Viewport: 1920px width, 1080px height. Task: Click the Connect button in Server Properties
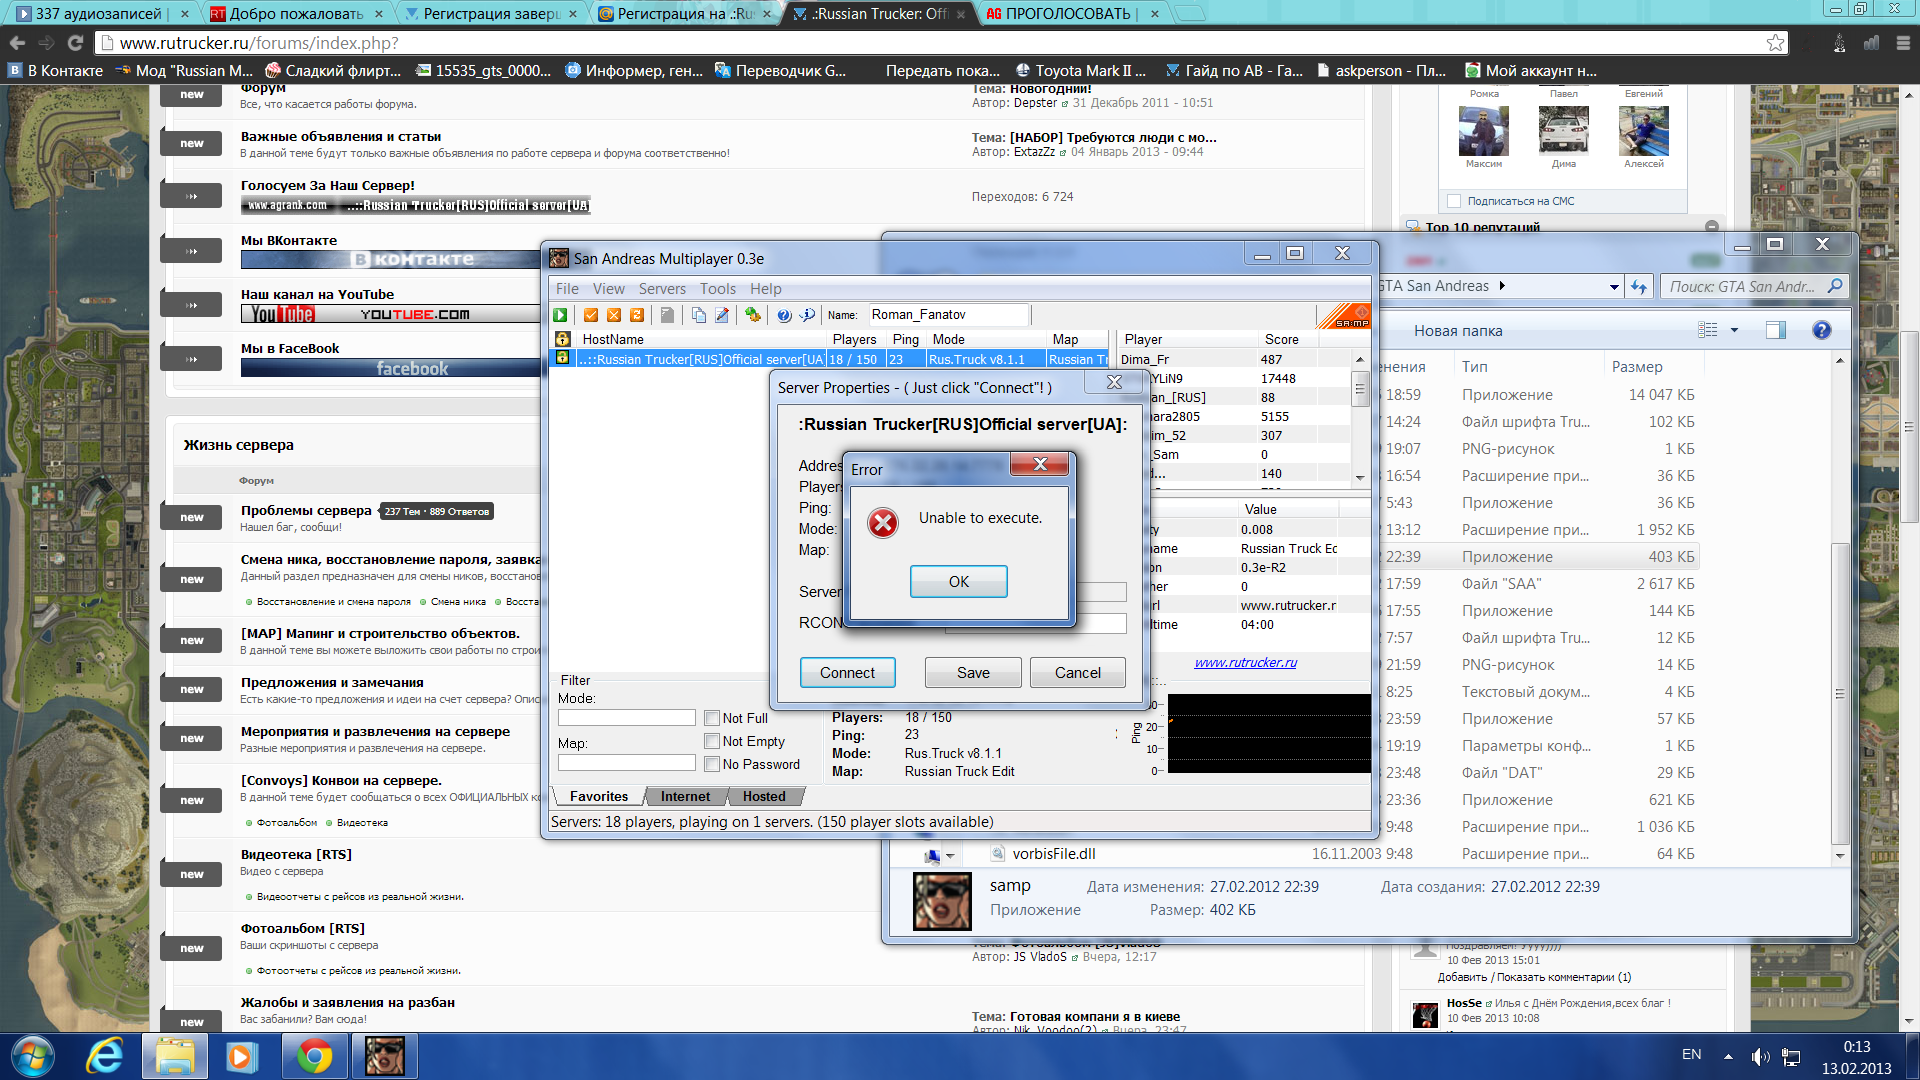point(847,673)
